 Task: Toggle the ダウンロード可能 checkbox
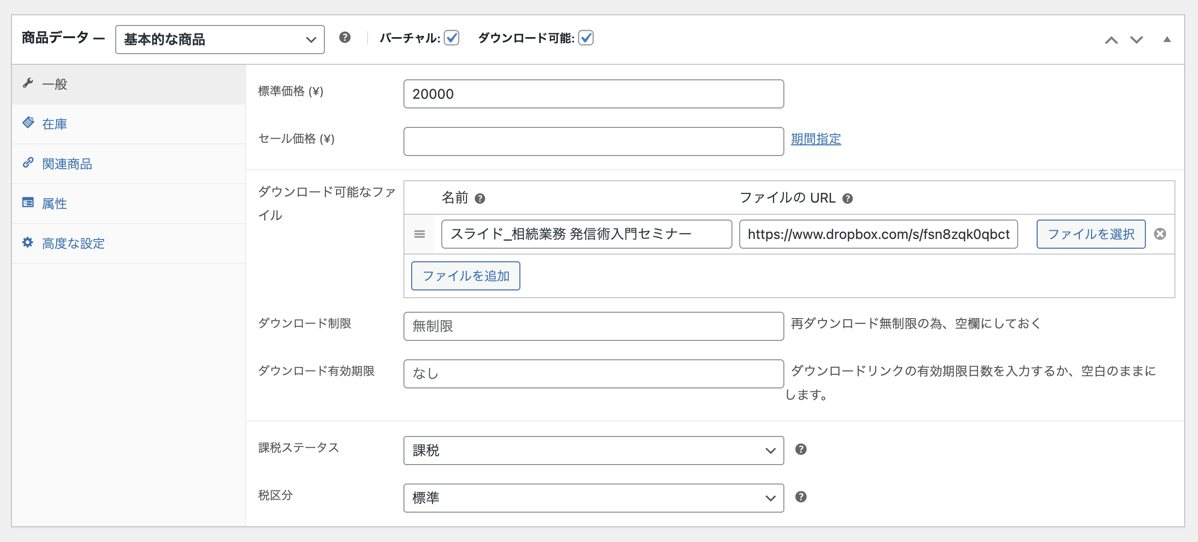pyautogui.click(x=586, y=38)
